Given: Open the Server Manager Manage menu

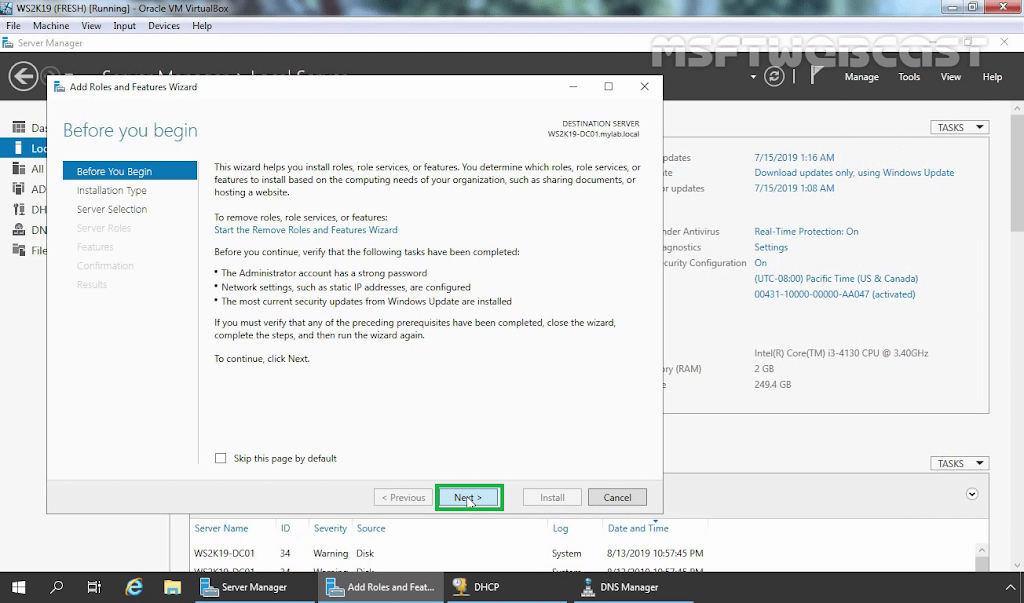Looking at the screenshot, I should (x=861, y=77).
